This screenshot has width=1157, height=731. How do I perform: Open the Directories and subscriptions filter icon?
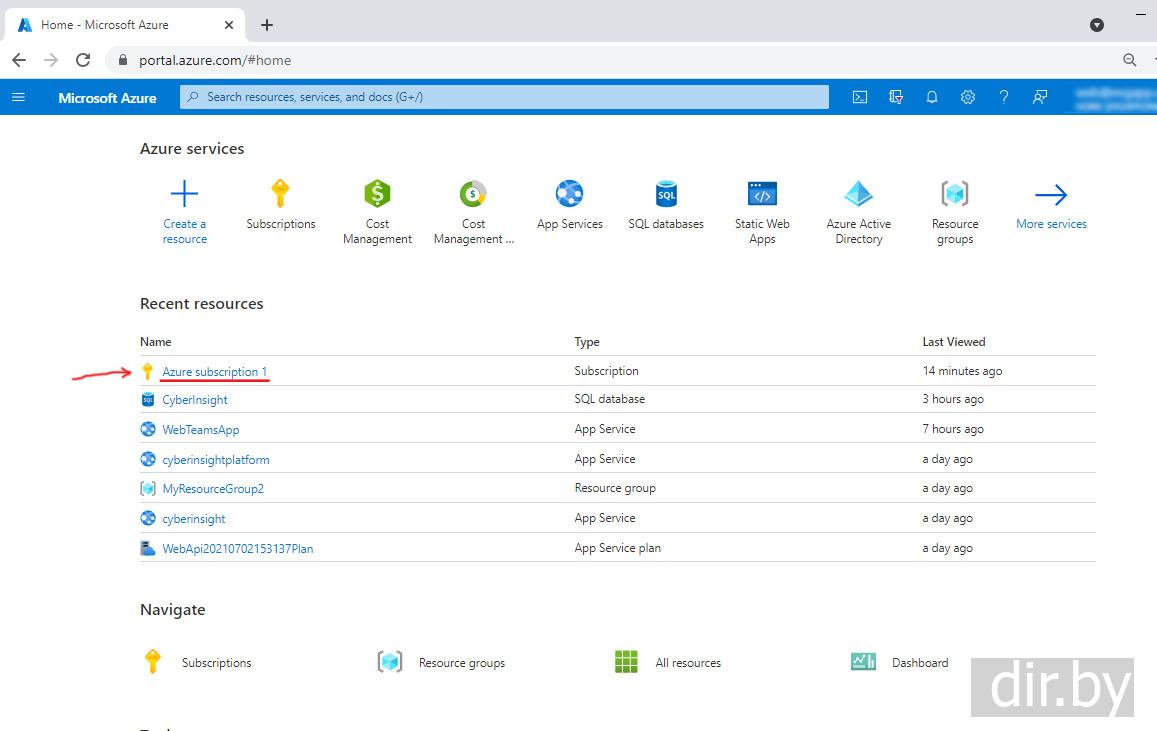click(895, 97)
